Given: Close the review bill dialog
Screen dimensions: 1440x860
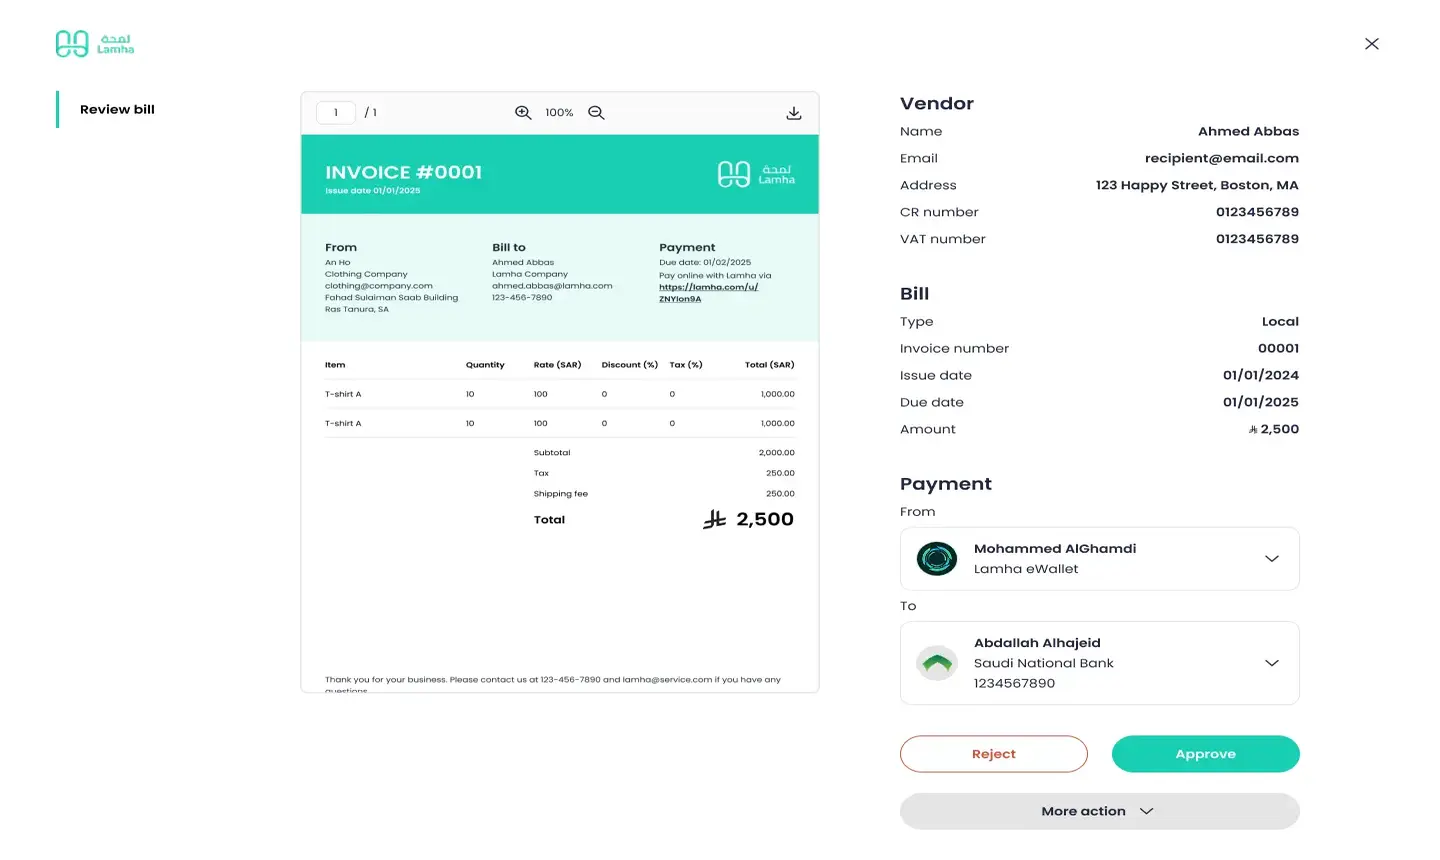Looking at the screenshot, I should point(1372,44).
